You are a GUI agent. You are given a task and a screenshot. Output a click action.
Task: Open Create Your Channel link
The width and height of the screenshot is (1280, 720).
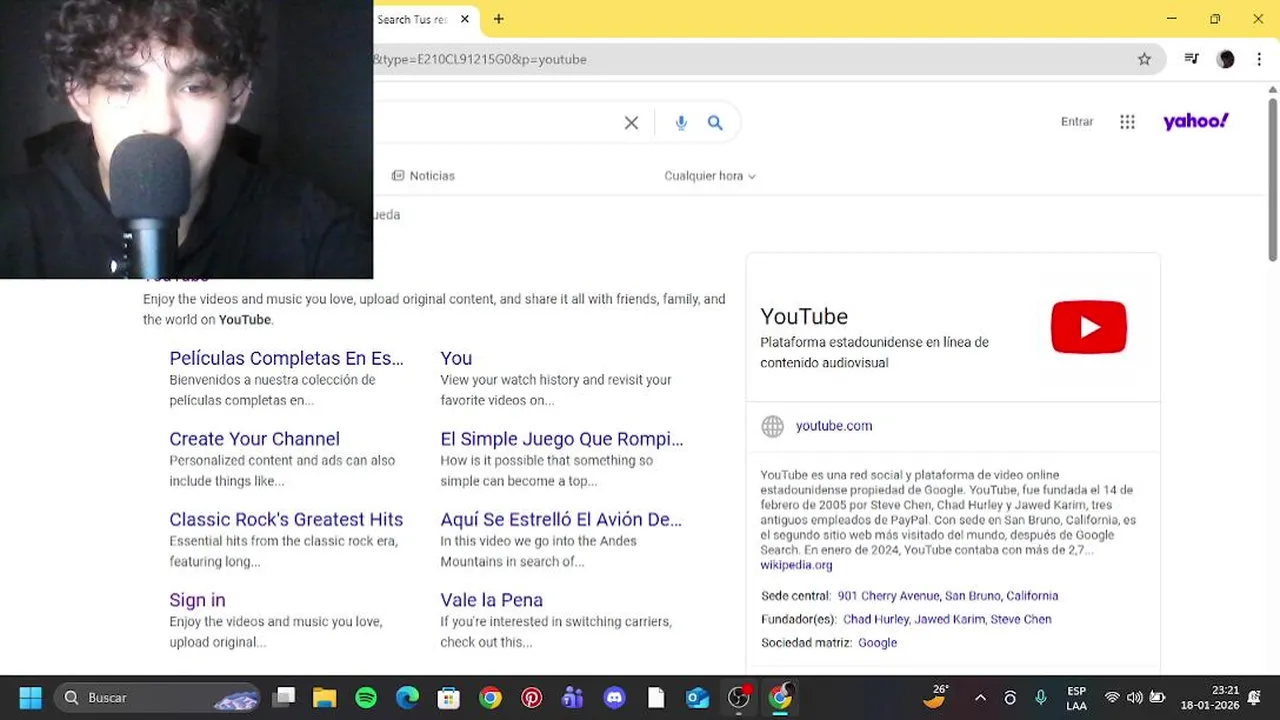[x=254, y=439]
